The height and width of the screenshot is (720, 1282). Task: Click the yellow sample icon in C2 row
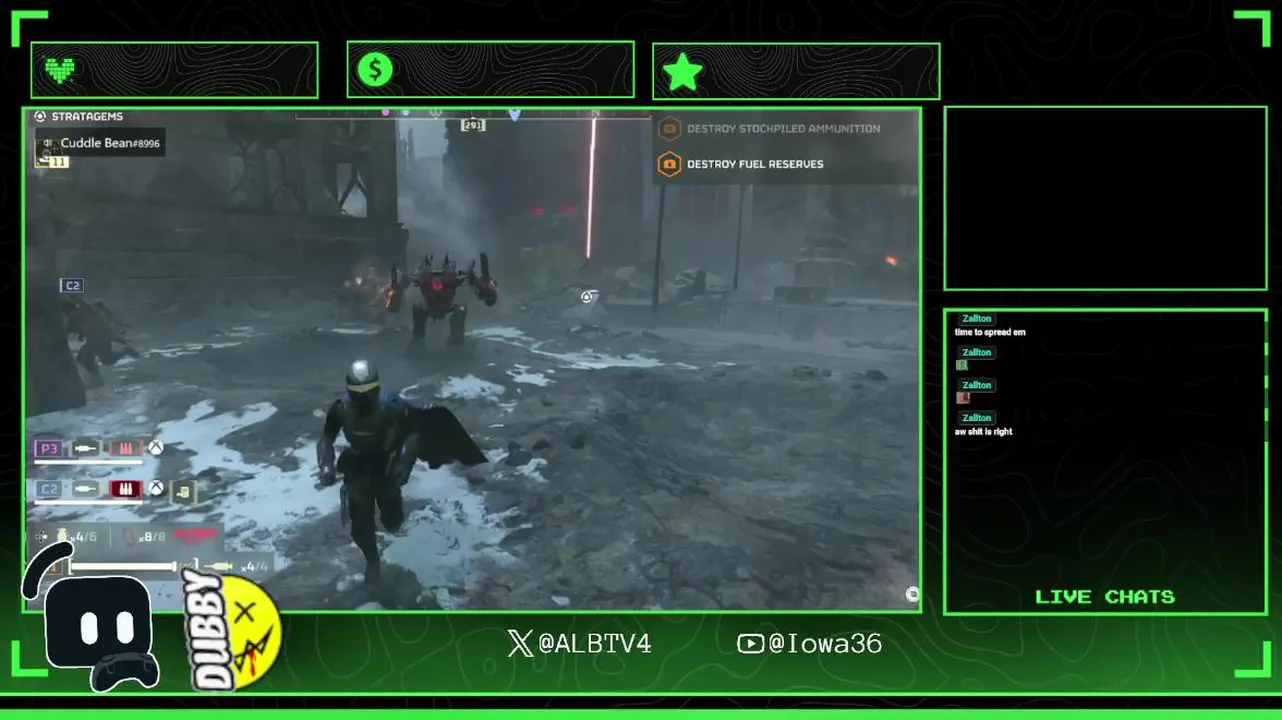(x=184, y=490)
